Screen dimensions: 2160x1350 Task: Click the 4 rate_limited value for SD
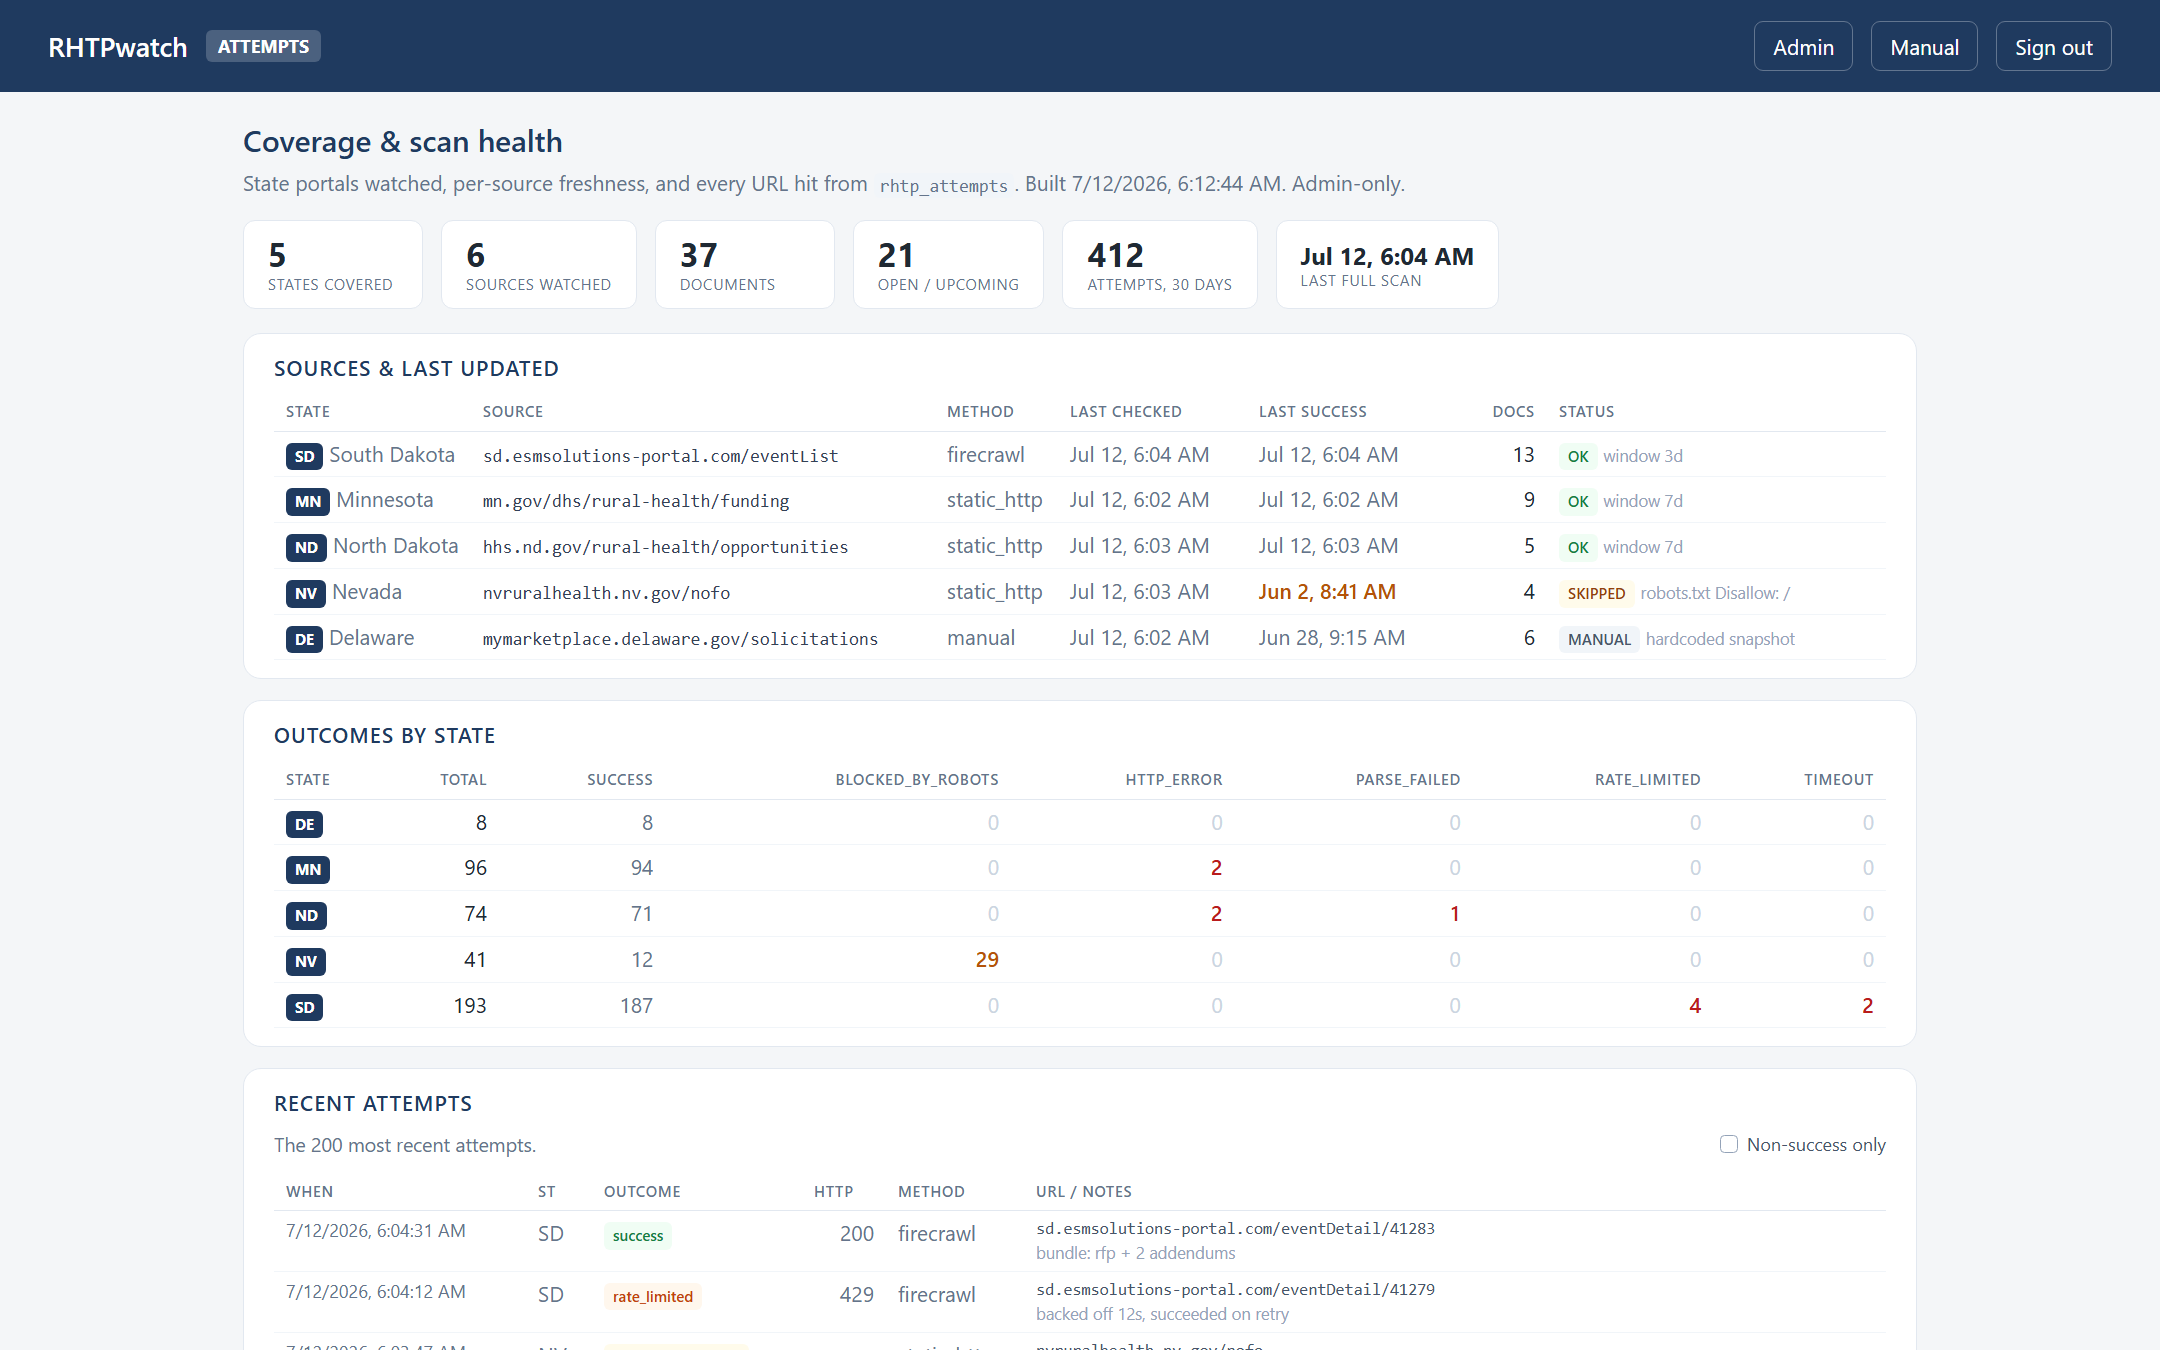[1695, 1006]
